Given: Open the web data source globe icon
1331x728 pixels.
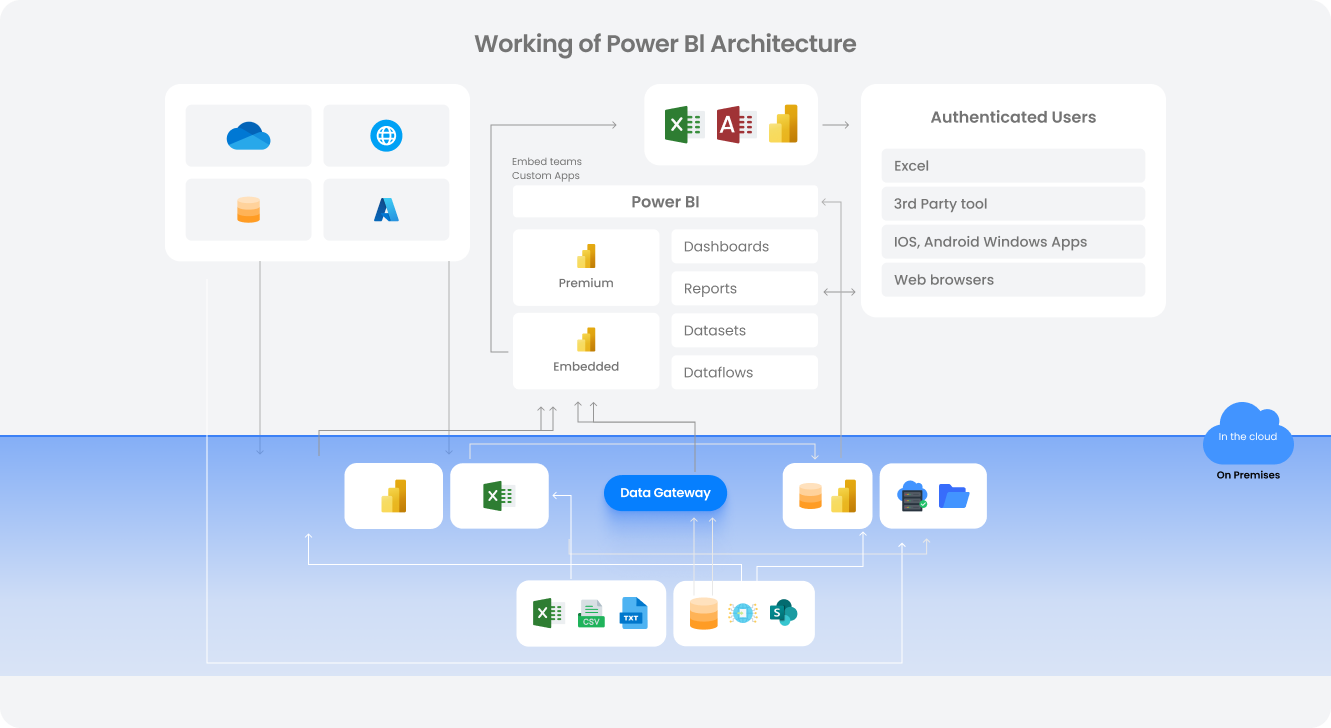Looking at the screenshot, I should pos(386,135).
